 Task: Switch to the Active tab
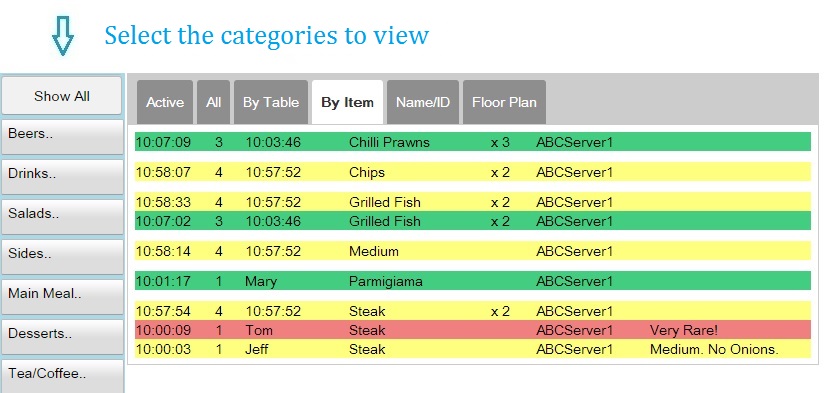coord(165,102)
